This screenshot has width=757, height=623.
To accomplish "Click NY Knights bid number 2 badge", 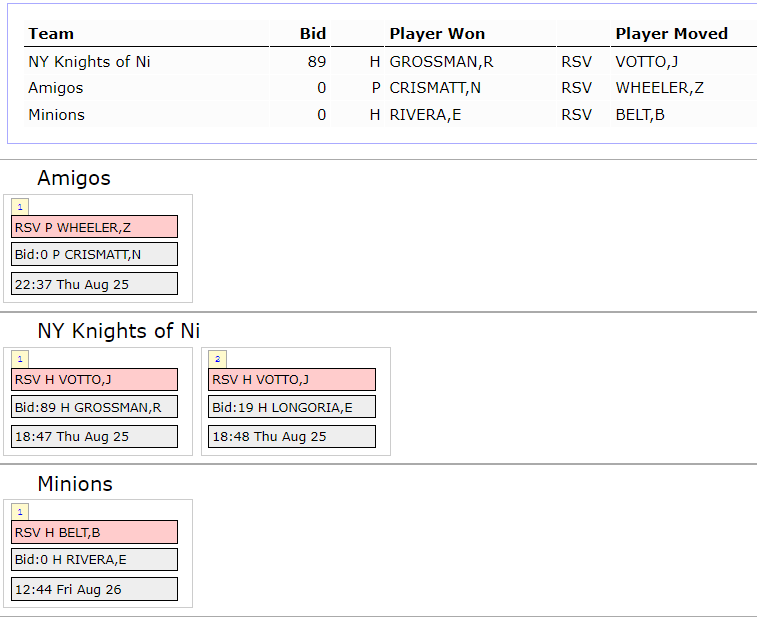I will [x=217, y=359].
